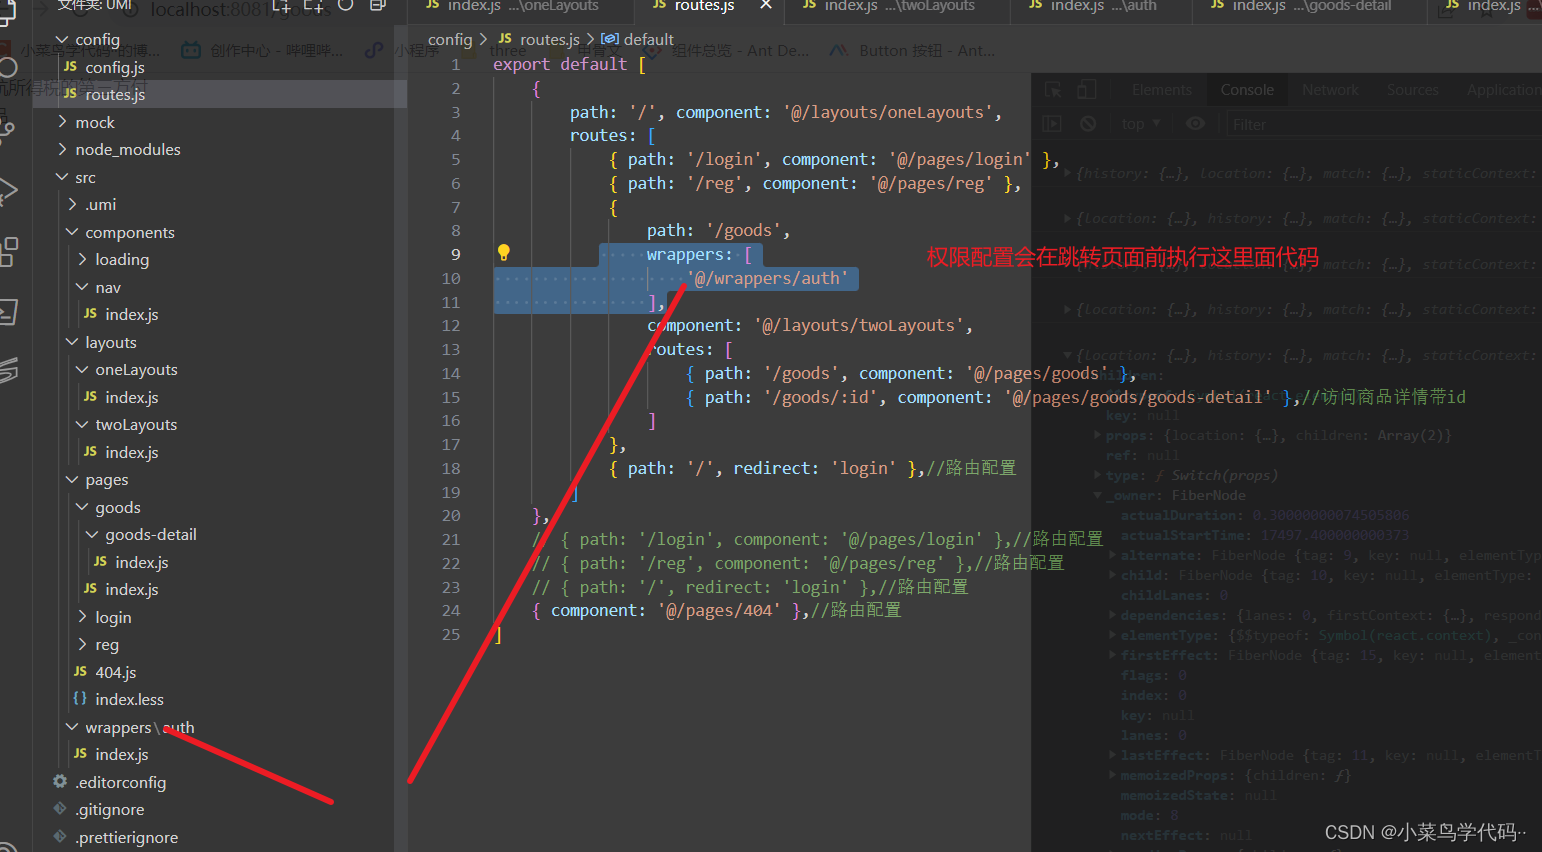This screenshot has height=852, width=1542.
Task: Click the New Folder icon in explorer header
Action: tap(313, 5)
